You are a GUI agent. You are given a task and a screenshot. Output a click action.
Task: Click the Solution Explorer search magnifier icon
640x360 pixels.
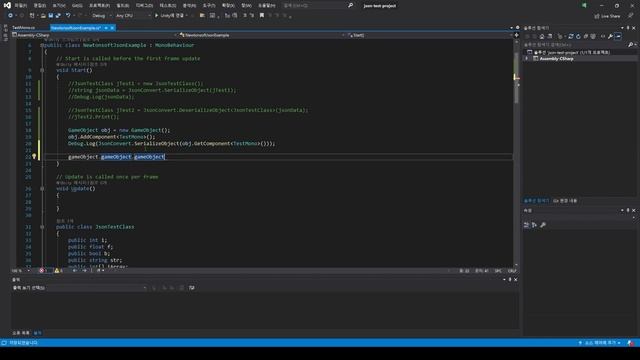630,44
